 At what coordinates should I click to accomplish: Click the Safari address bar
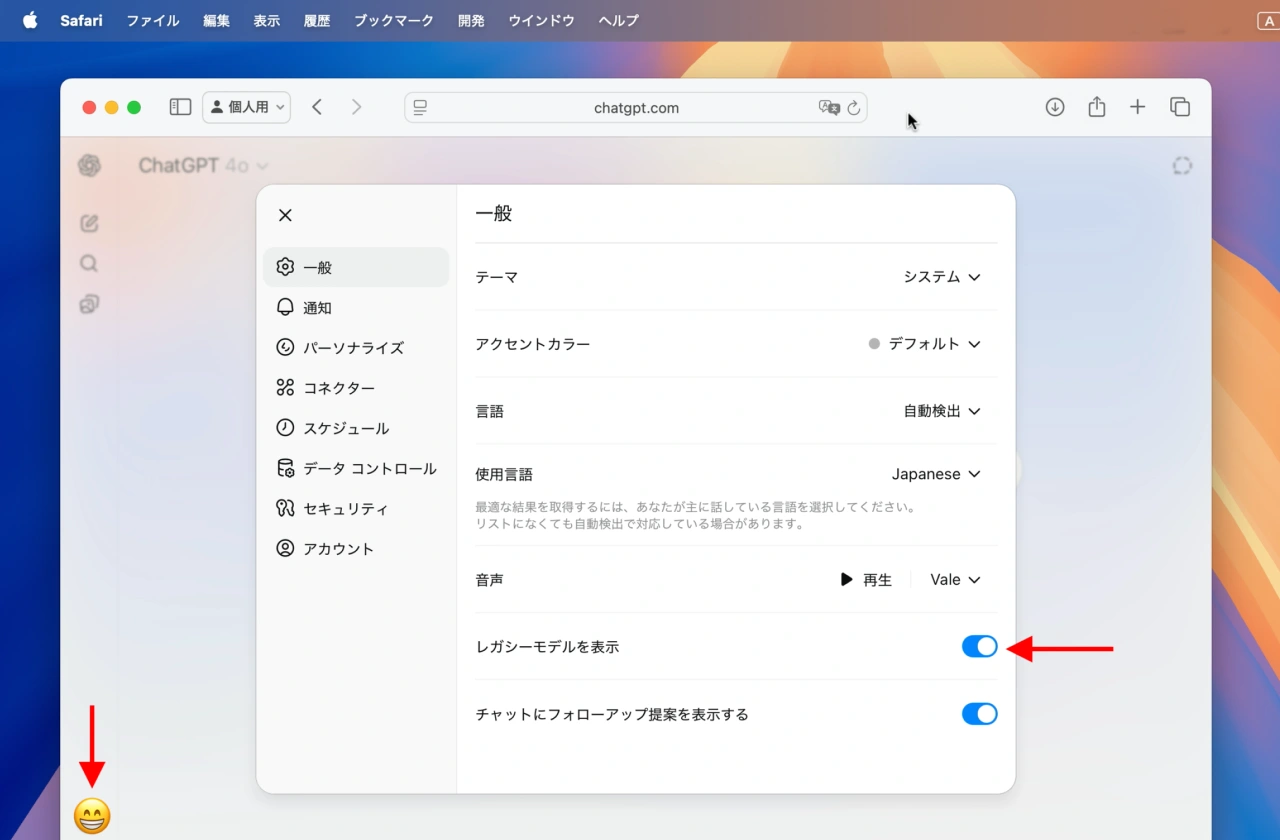click(x=636, y=107)
